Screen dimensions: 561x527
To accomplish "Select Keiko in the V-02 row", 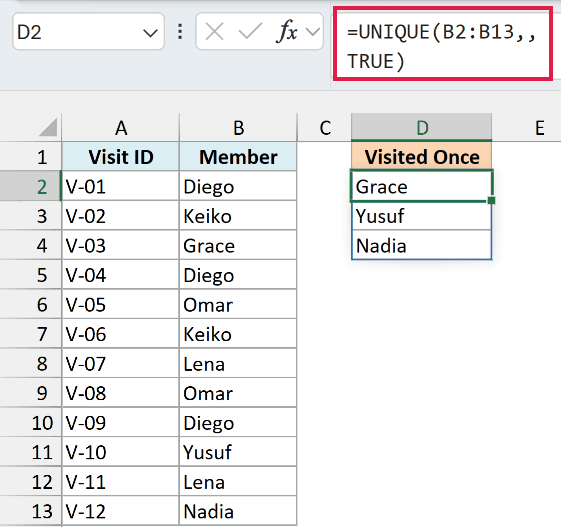I will 238,216.
